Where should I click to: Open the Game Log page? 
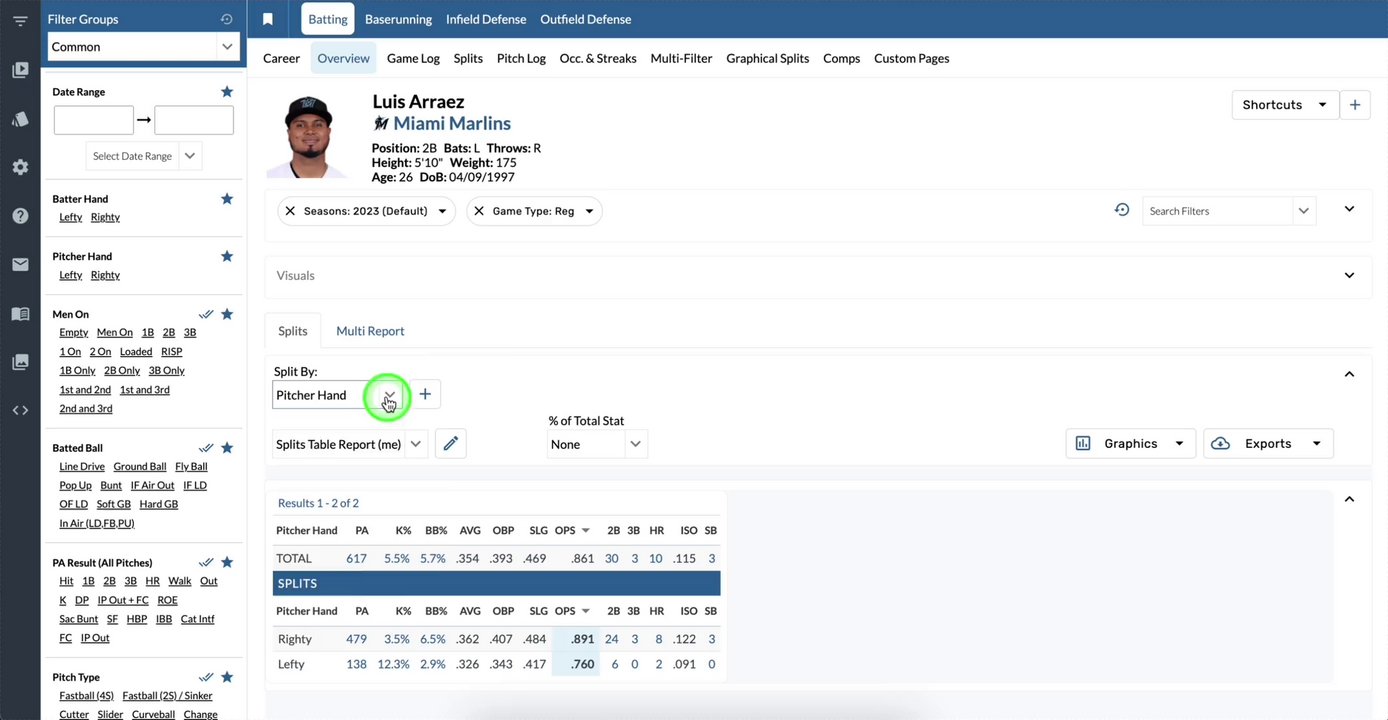point(413,58)
